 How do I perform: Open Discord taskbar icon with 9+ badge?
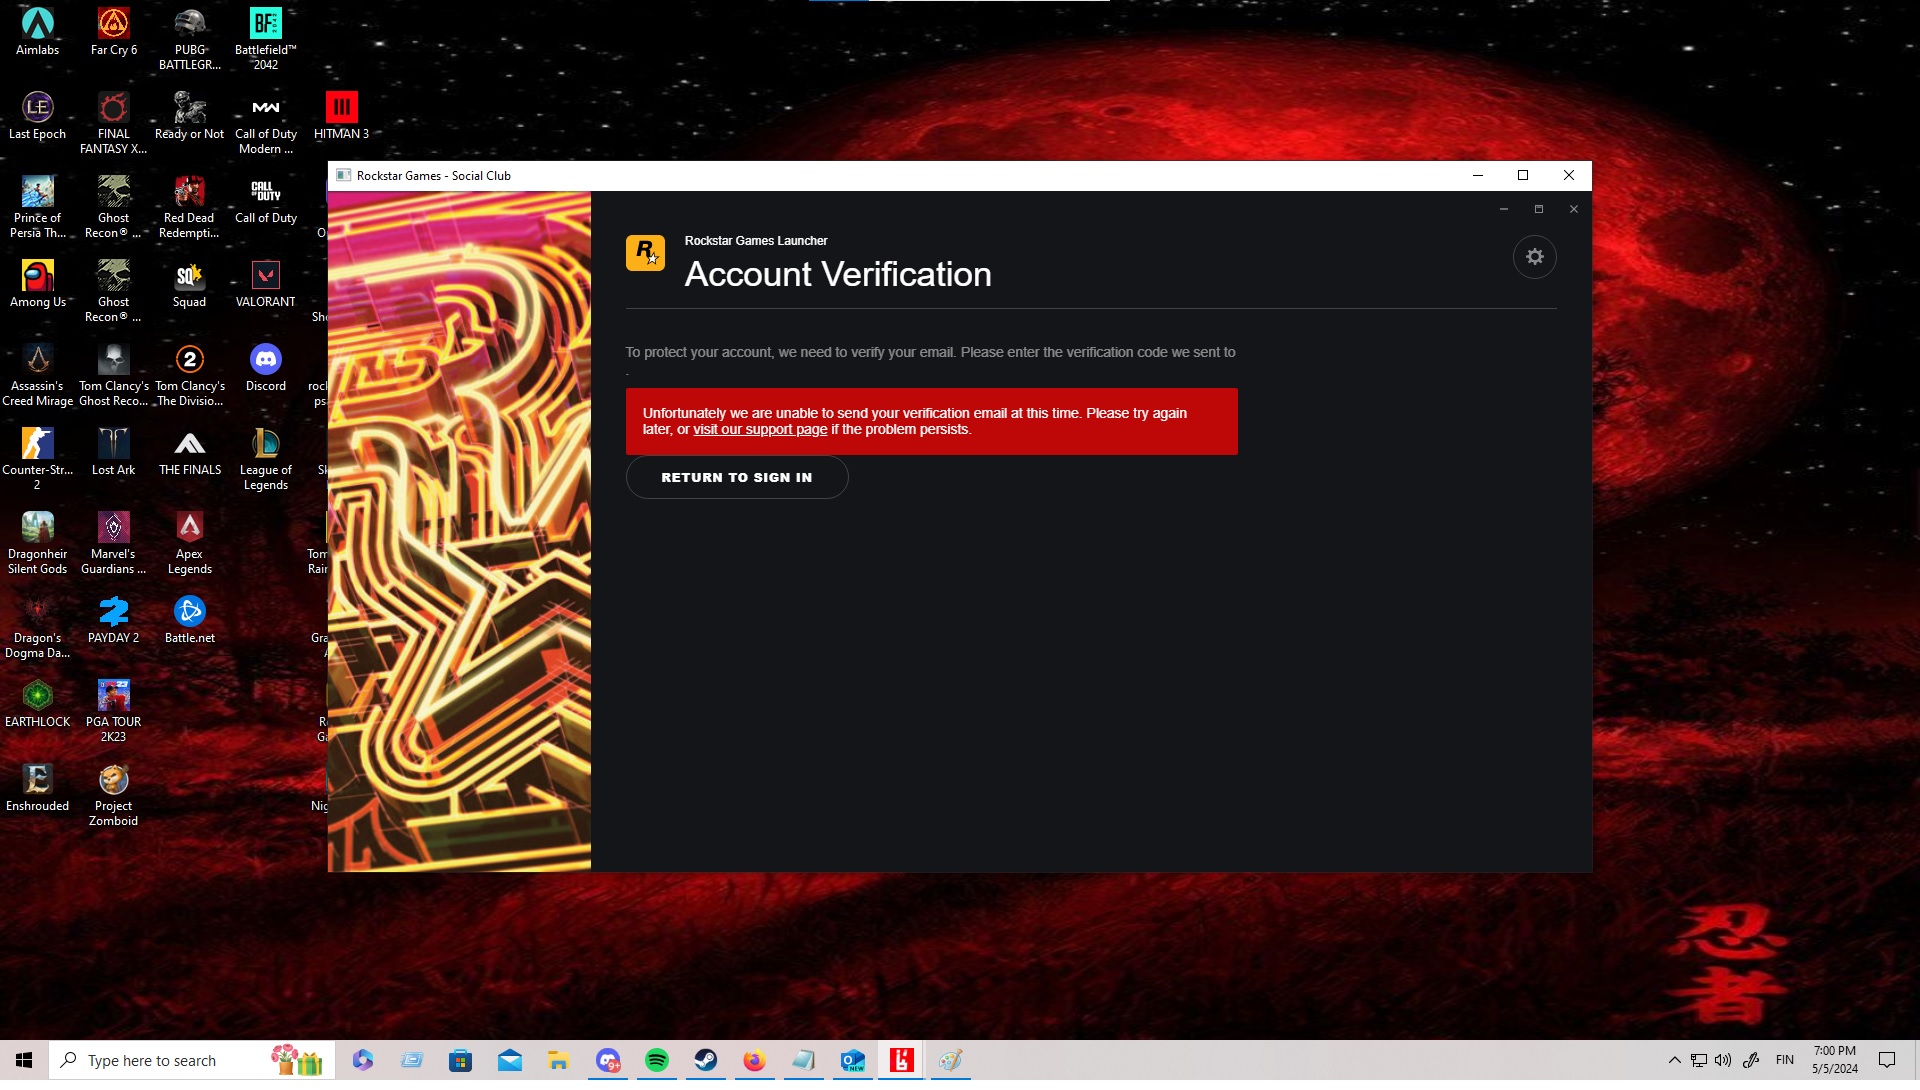point(608,1060)
